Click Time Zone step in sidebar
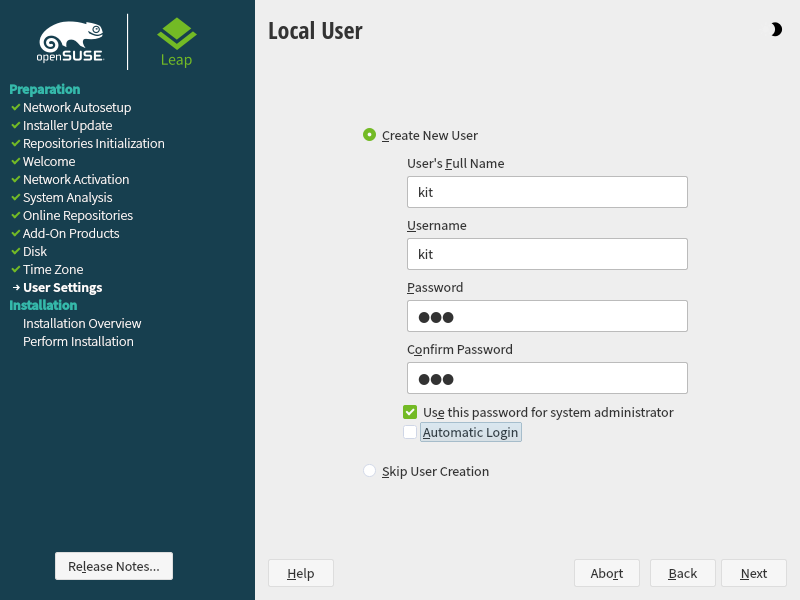Viewport: 800px width, 600px height. coord(53,270)
